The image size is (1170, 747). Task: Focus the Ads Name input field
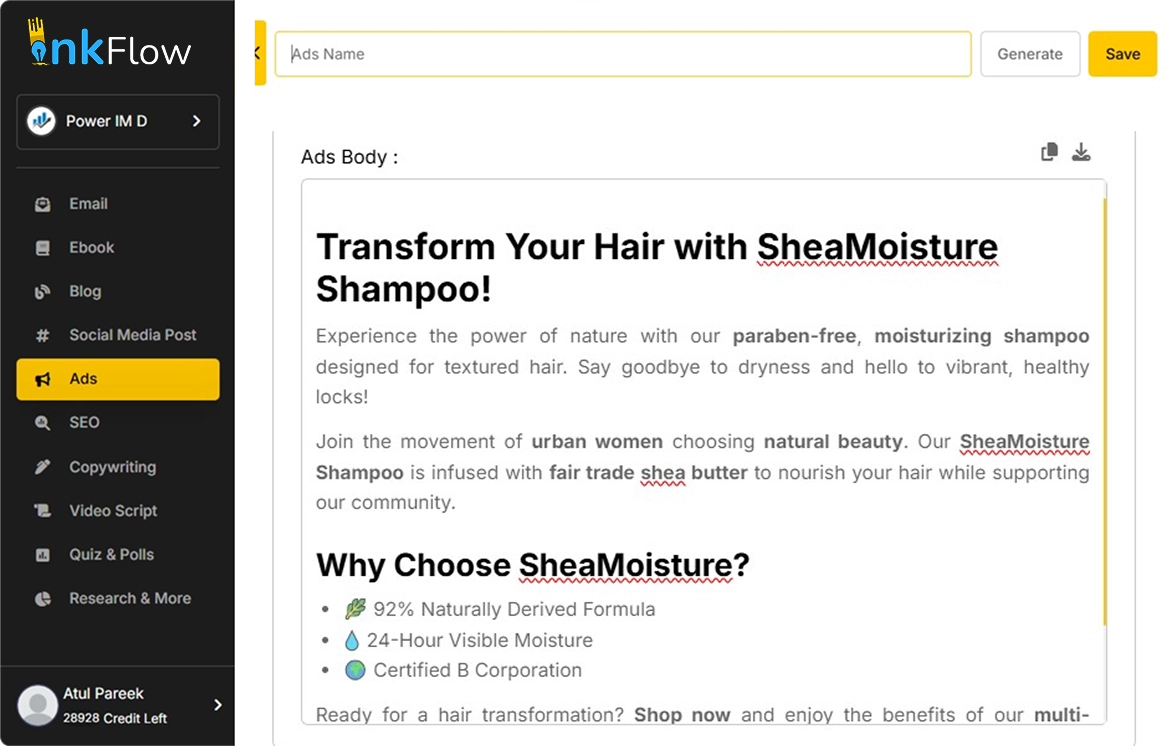pyautogui.click(x=622, y=54)
